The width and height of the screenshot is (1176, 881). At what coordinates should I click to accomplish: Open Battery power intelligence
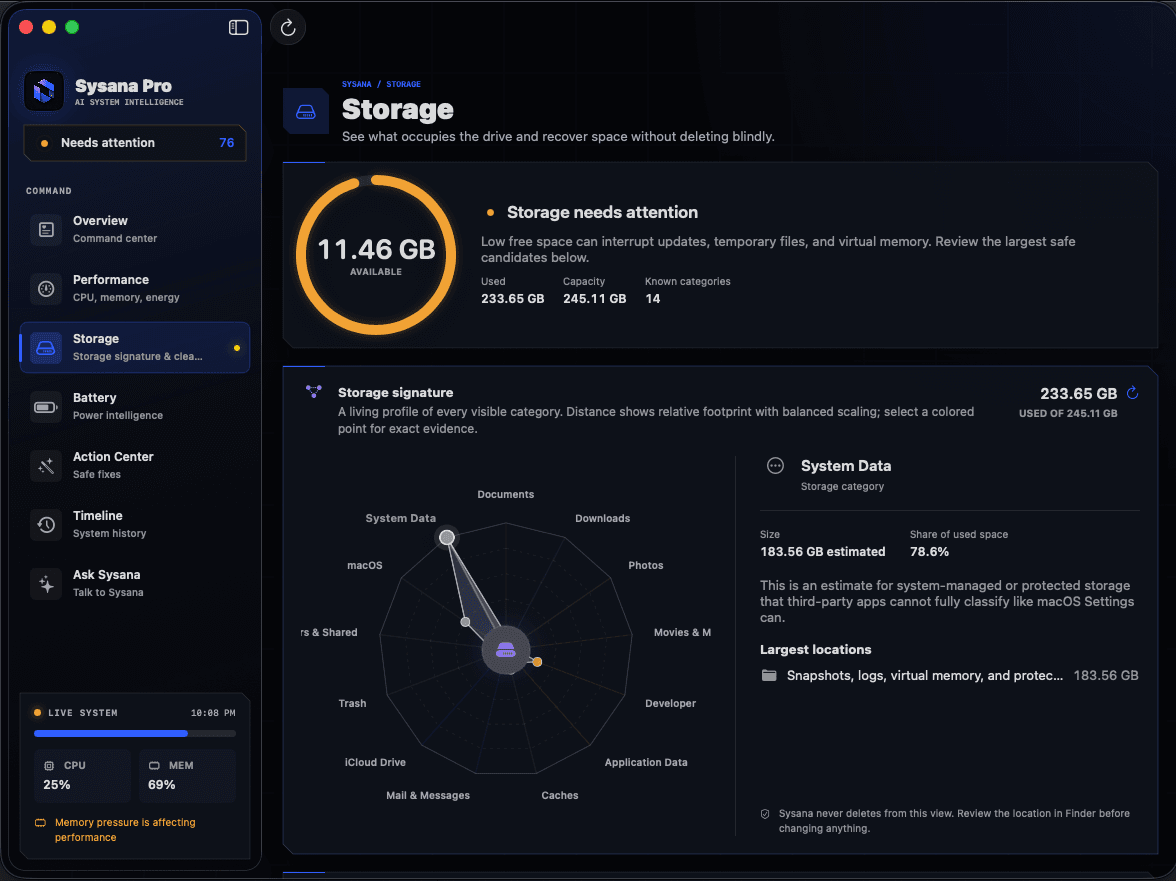point(135,406)
